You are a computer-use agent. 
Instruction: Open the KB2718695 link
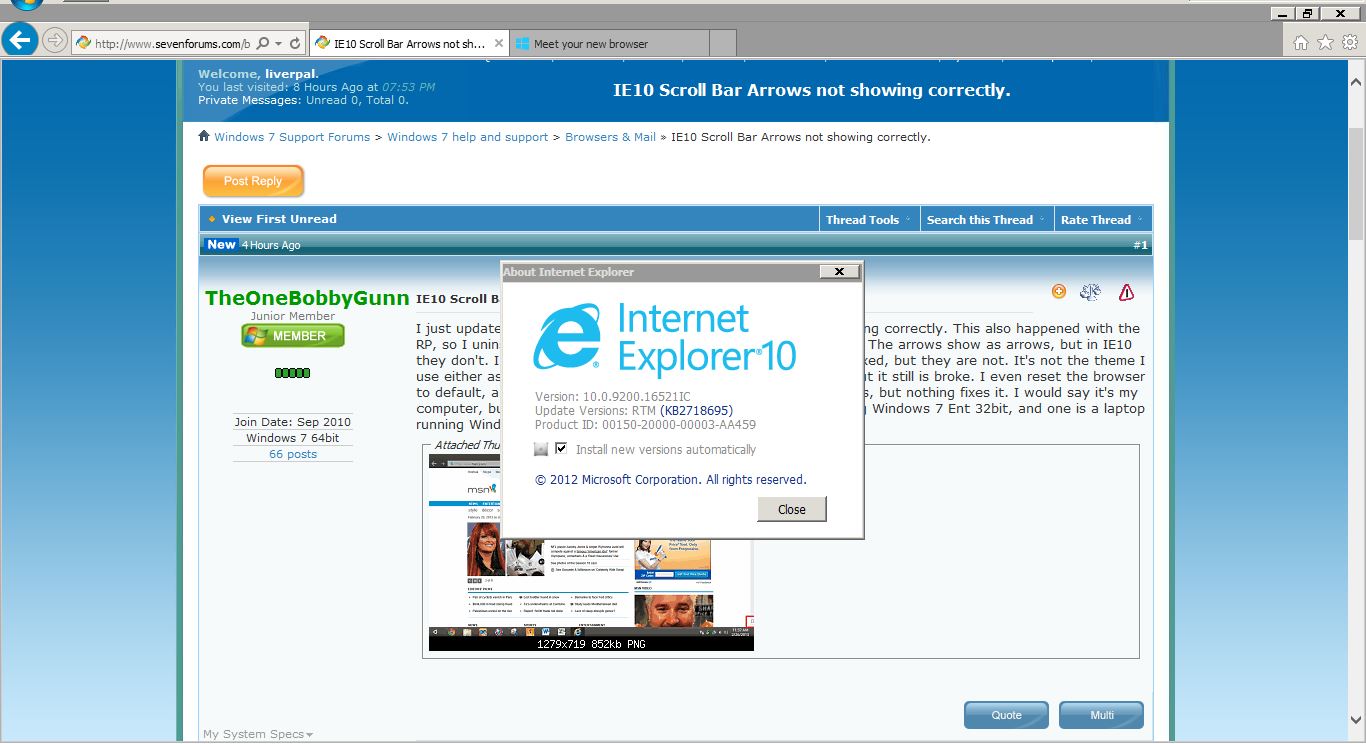pyautogui.click(x=697, y=411)
